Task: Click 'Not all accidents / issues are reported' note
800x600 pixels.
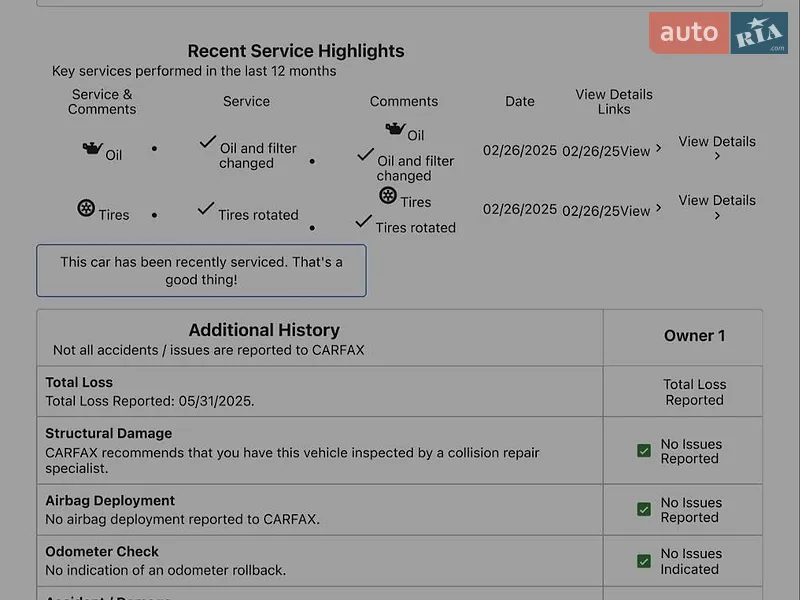Action: [x=209, y=350]
